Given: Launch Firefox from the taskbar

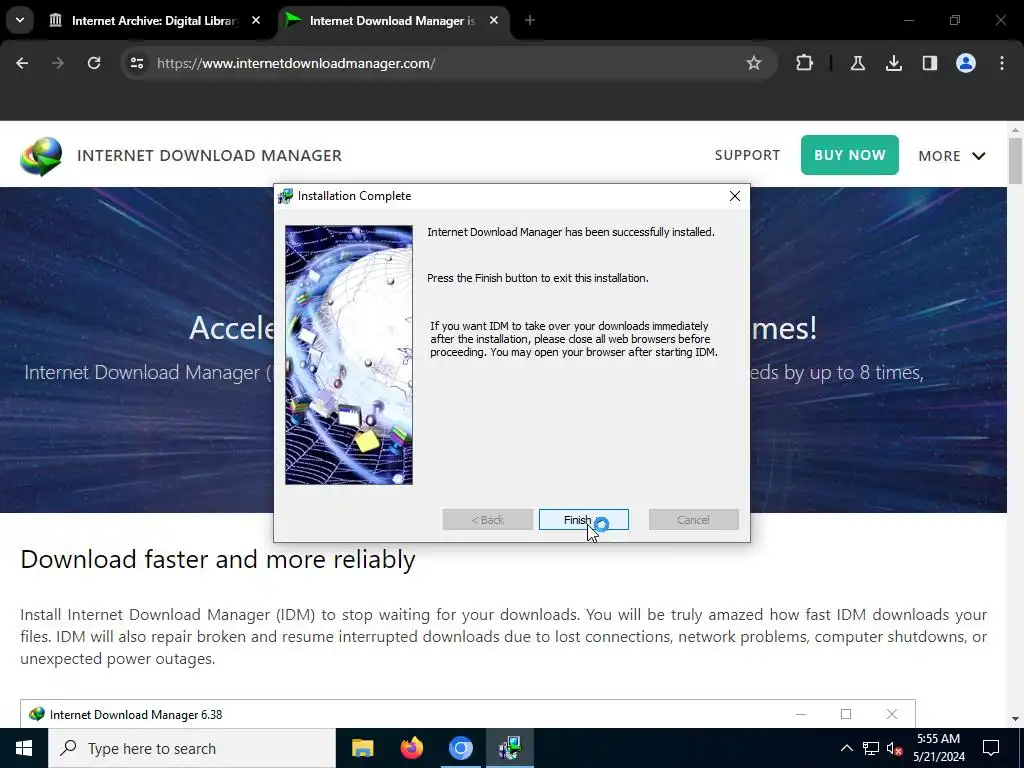Looking at the screenshot, I should (411, 748).
